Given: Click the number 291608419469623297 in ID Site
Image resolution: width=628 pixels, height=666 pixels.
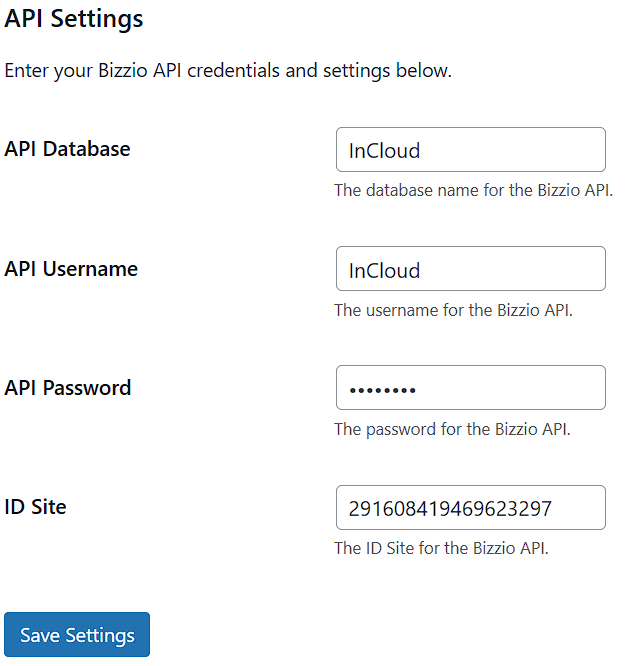Looking at the screenshot, I should (450, 508).
